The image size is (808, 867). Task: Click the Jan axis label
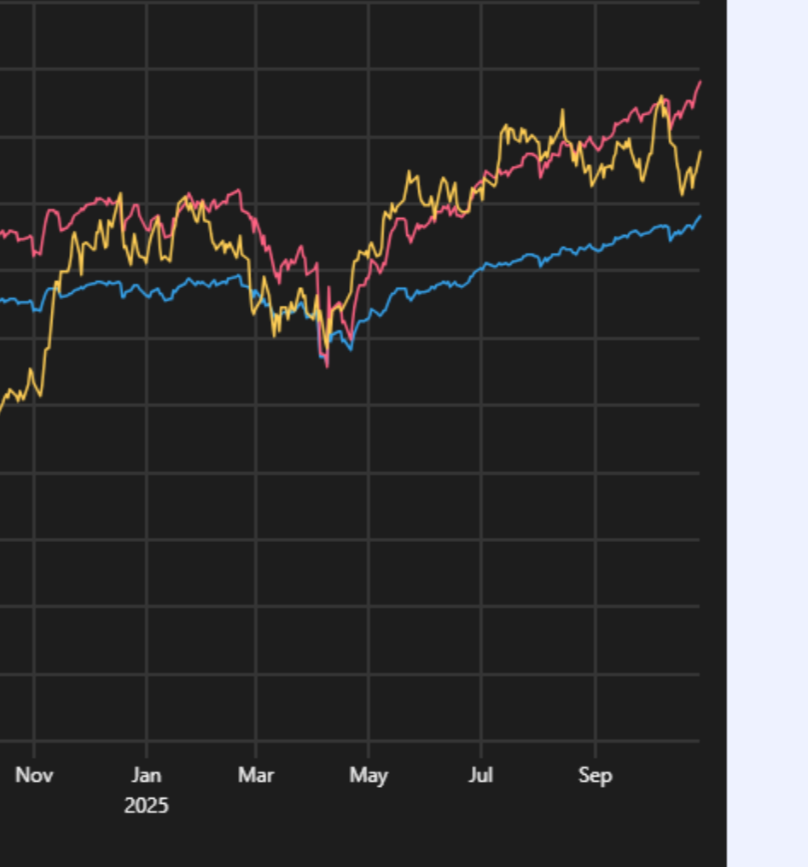tap(147, 775)
